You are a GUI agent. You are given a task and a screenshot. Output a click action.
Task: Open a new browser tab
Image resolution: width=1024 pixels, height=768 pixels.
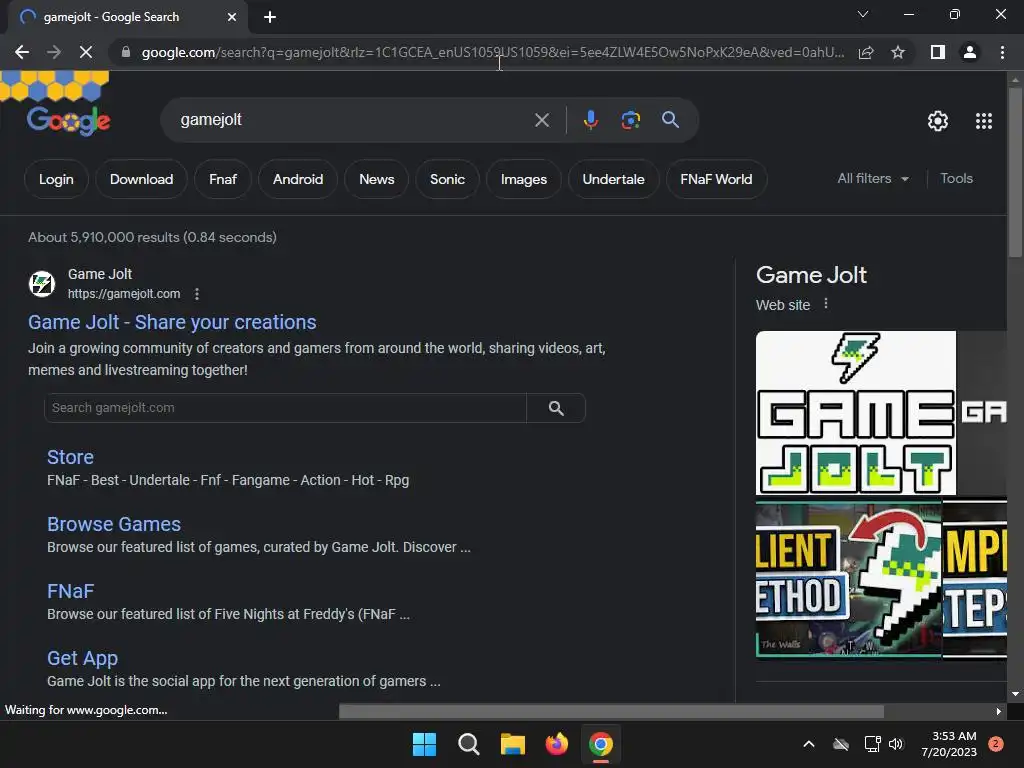point(270,17)
